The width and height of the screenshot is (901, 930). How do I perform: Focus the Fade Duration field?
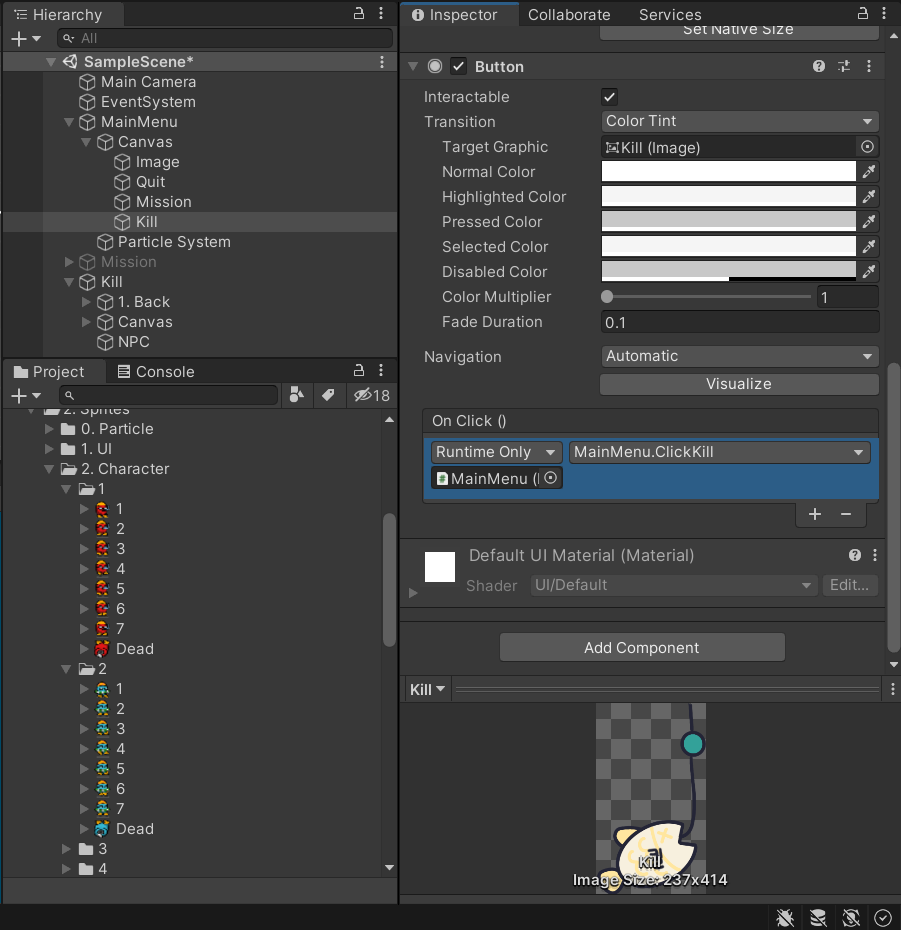tap(739, 322)
